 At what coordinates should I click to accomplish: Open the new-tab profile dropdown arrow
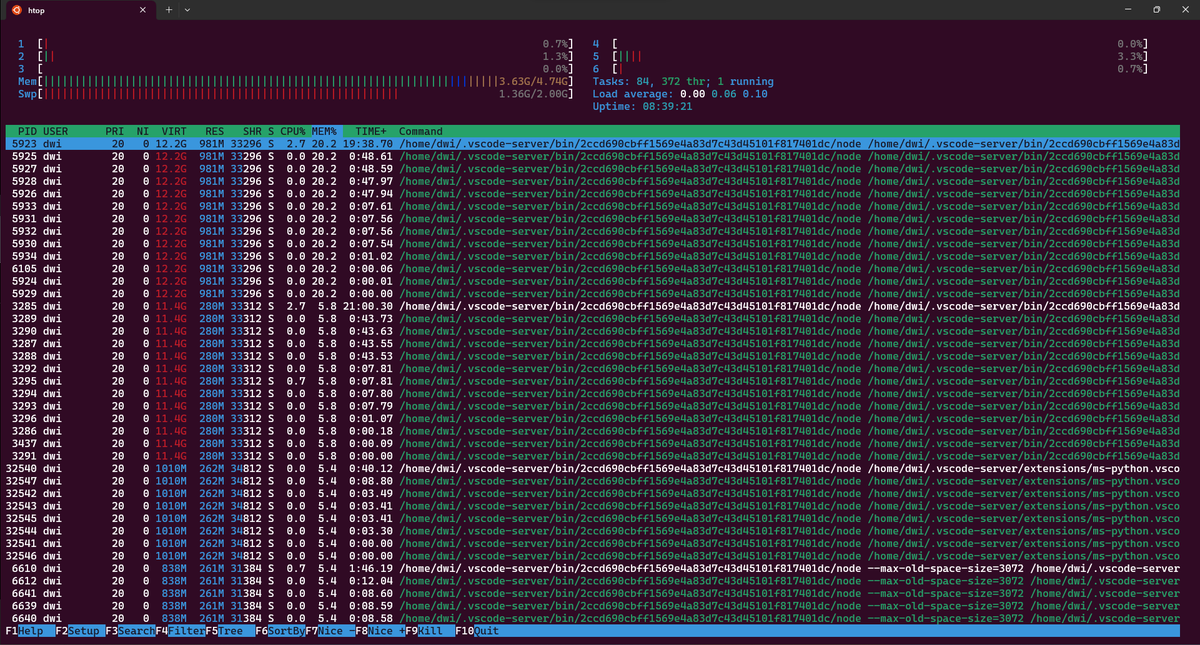coord(188,9)
